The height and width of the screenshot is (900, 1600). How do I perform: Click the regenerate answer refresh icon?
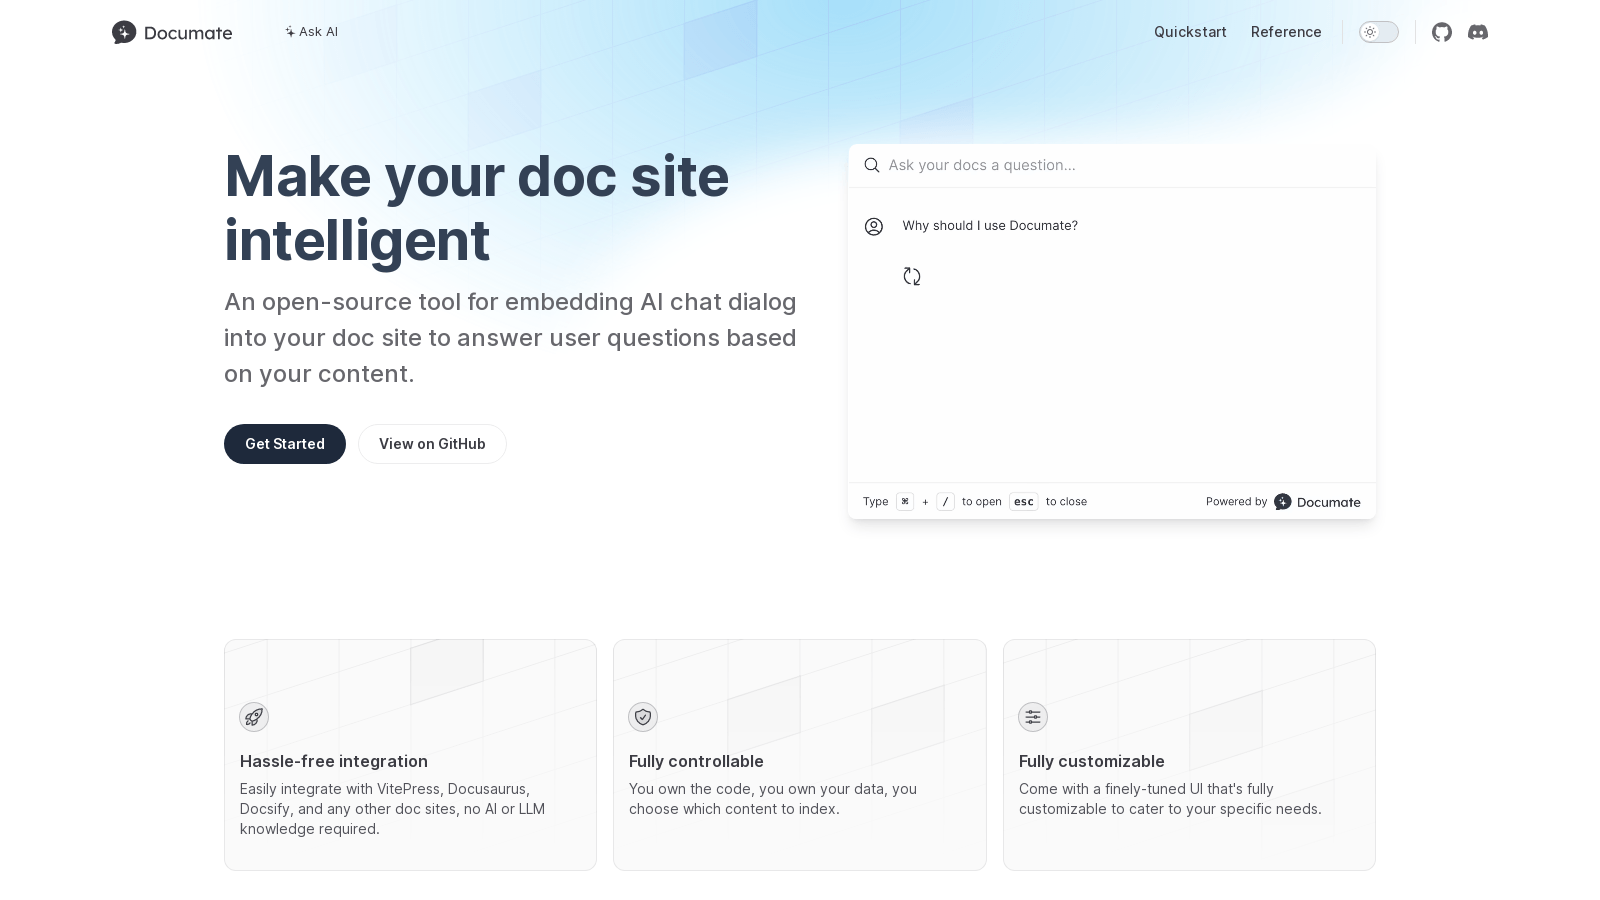click(x=912, y=276)
